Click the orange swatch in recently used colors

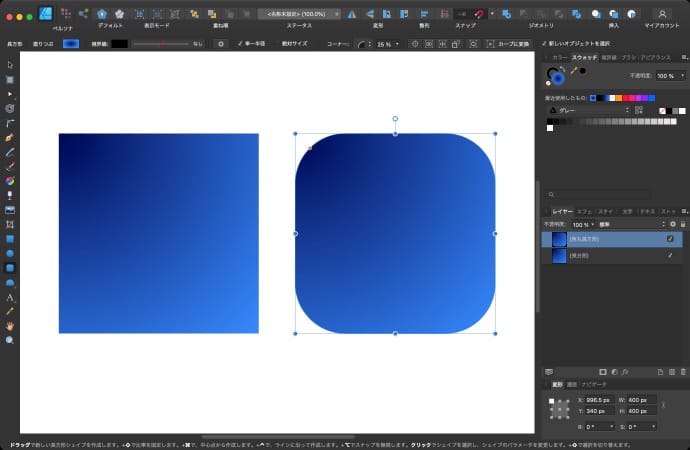(x=619, y=97)
